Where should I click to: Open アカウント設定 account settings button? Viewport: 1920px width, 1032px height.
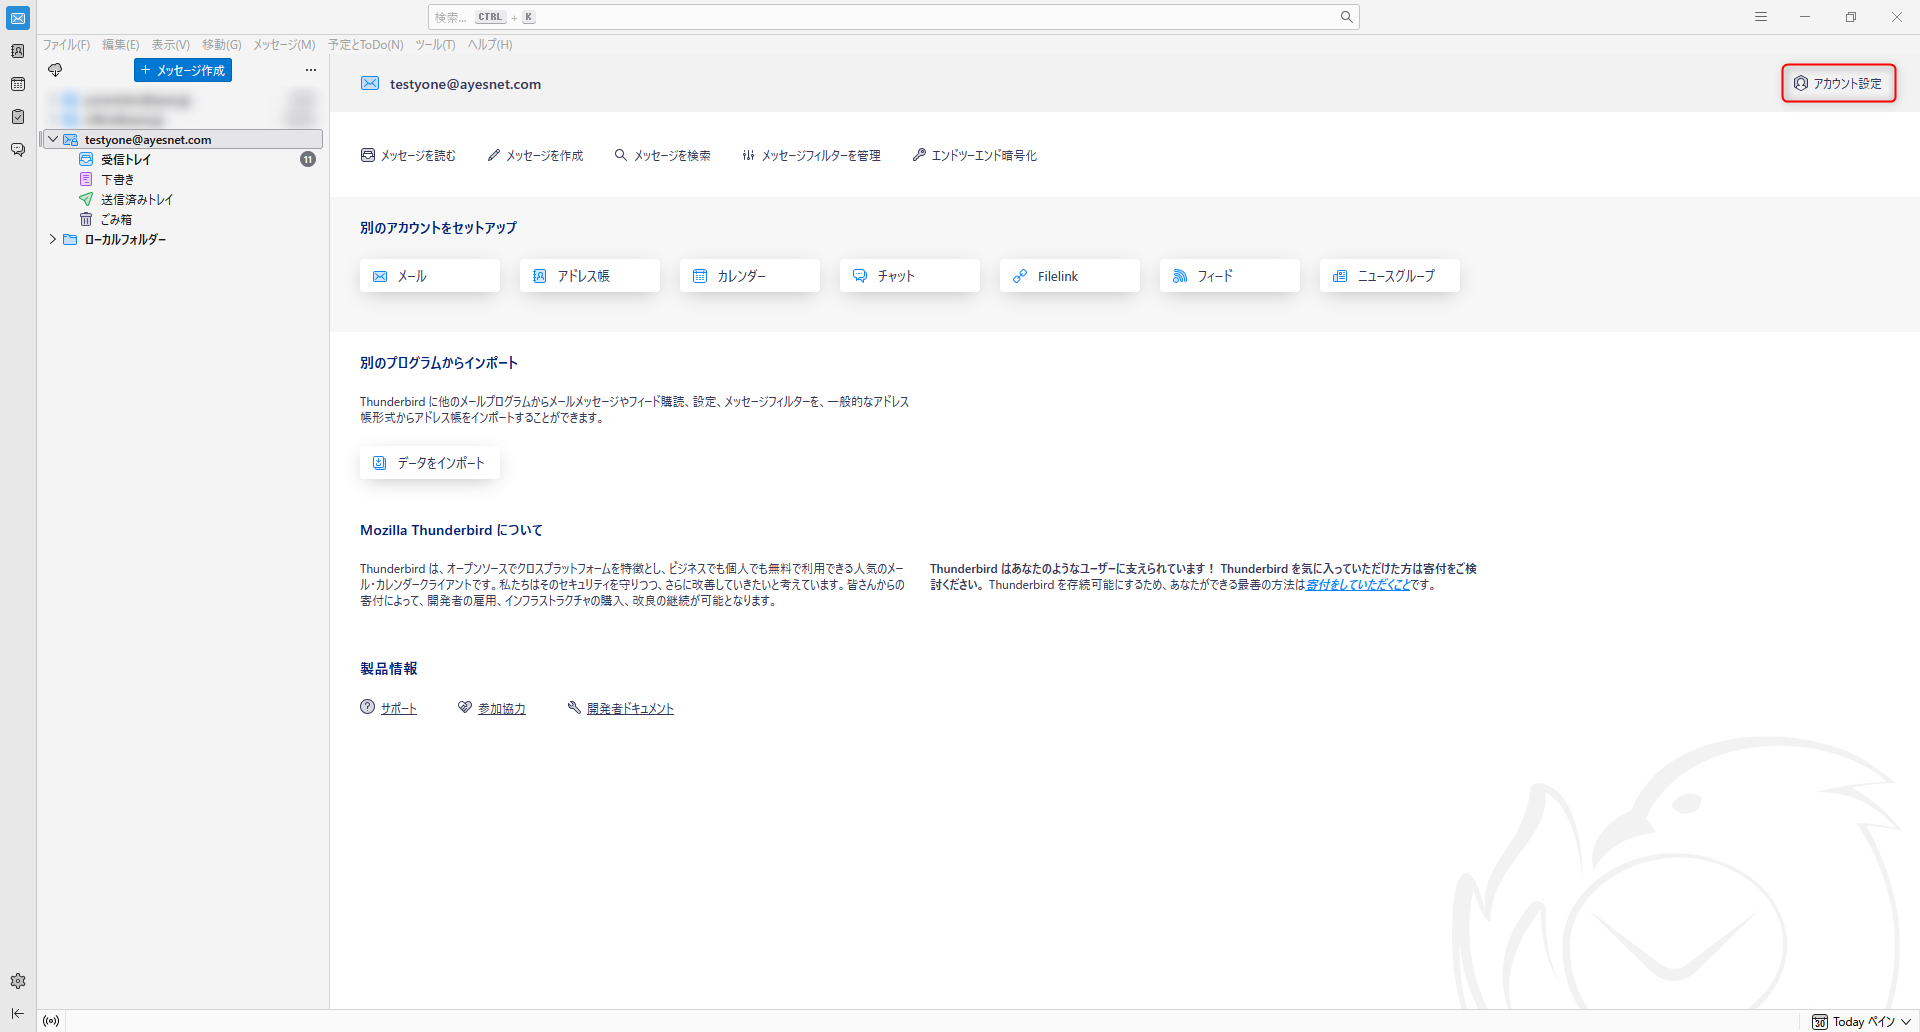(1838, 83)
